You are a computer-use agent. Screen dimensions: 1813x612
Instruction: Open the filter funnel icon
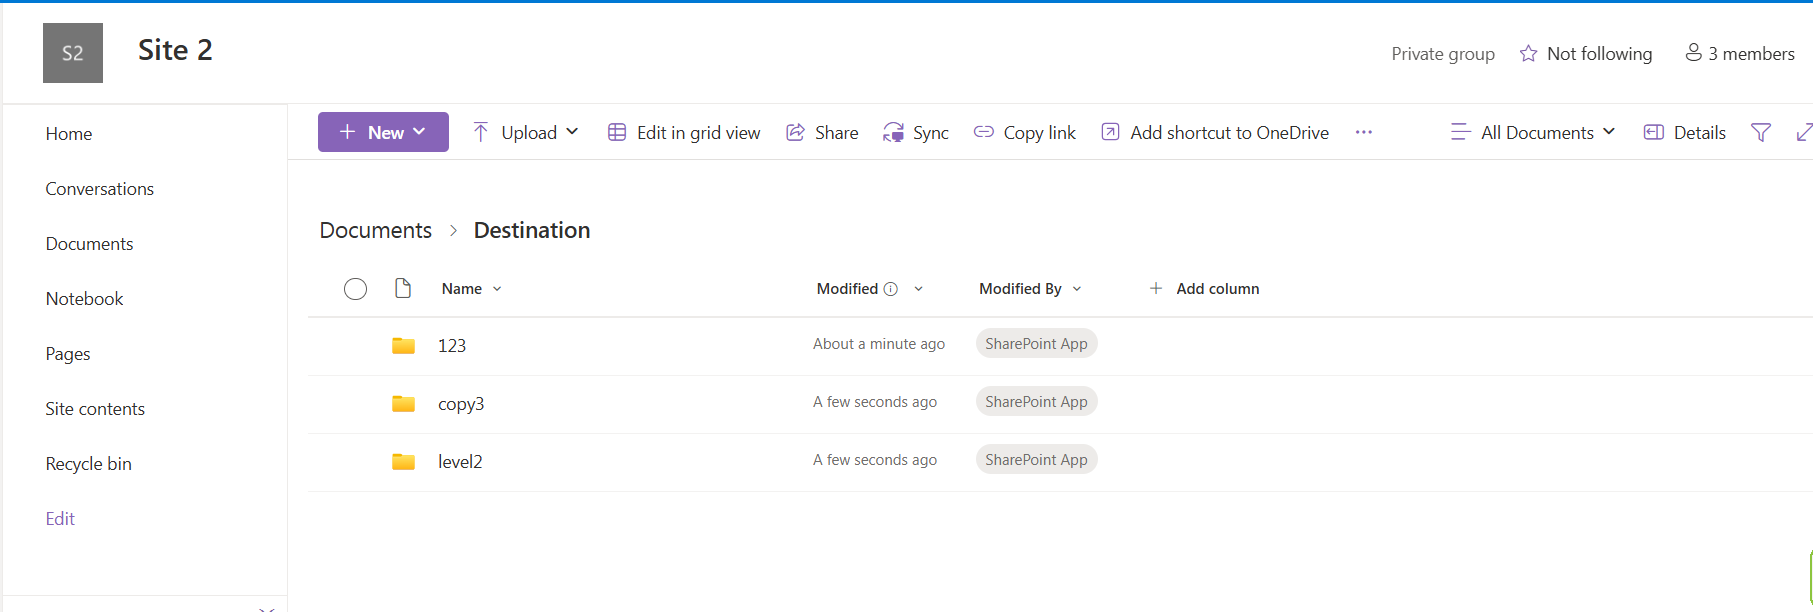tap(1761, 132)
